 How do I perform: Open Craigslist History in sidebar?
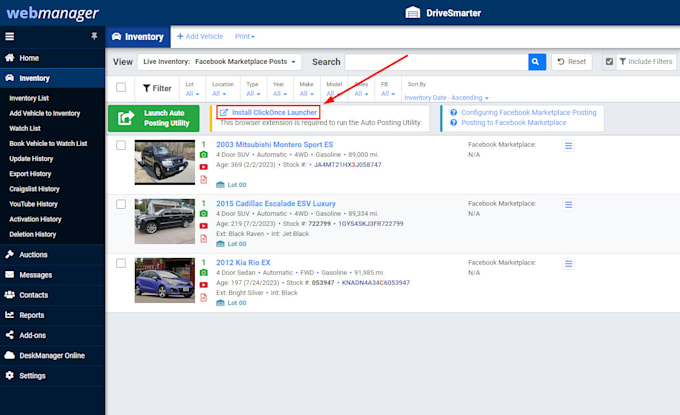click(x=34, y=189)
